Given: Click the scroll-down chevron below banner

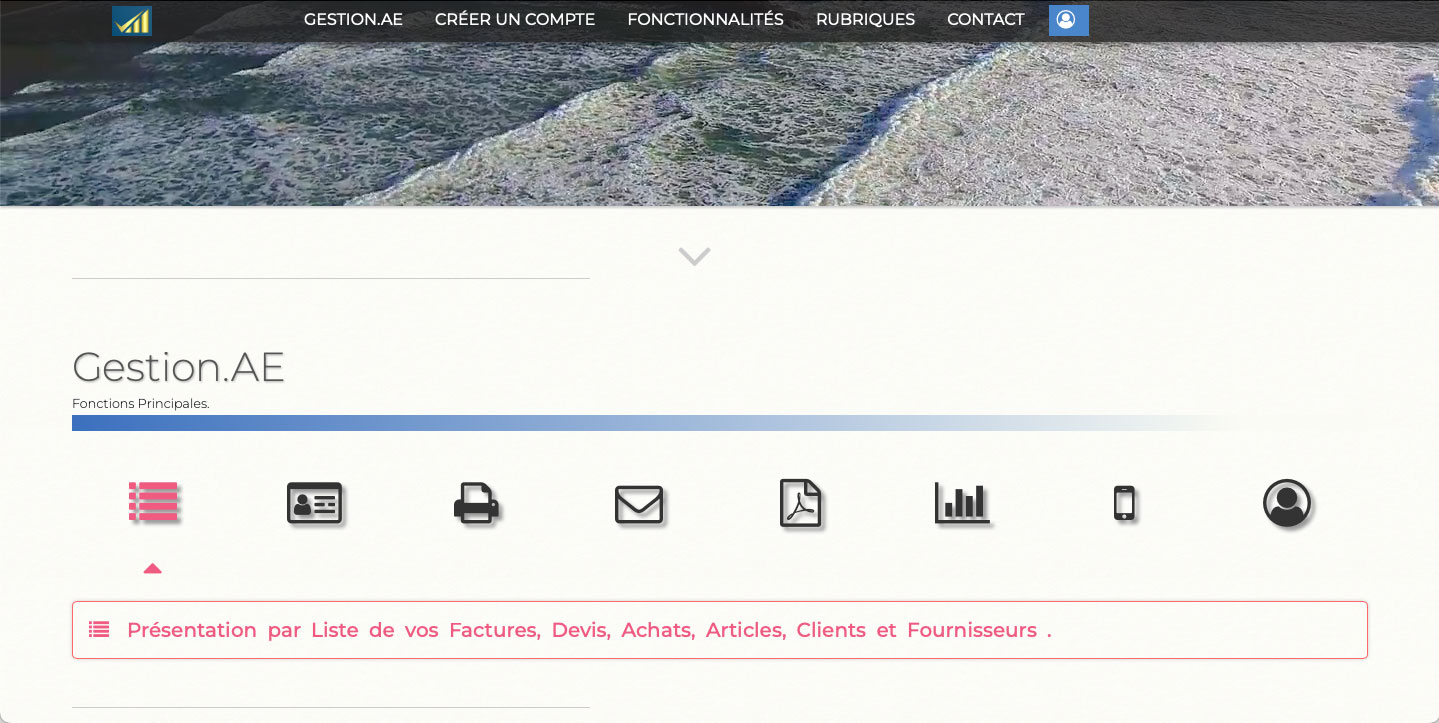Looking at the screenshot, I should pos(694,257).
